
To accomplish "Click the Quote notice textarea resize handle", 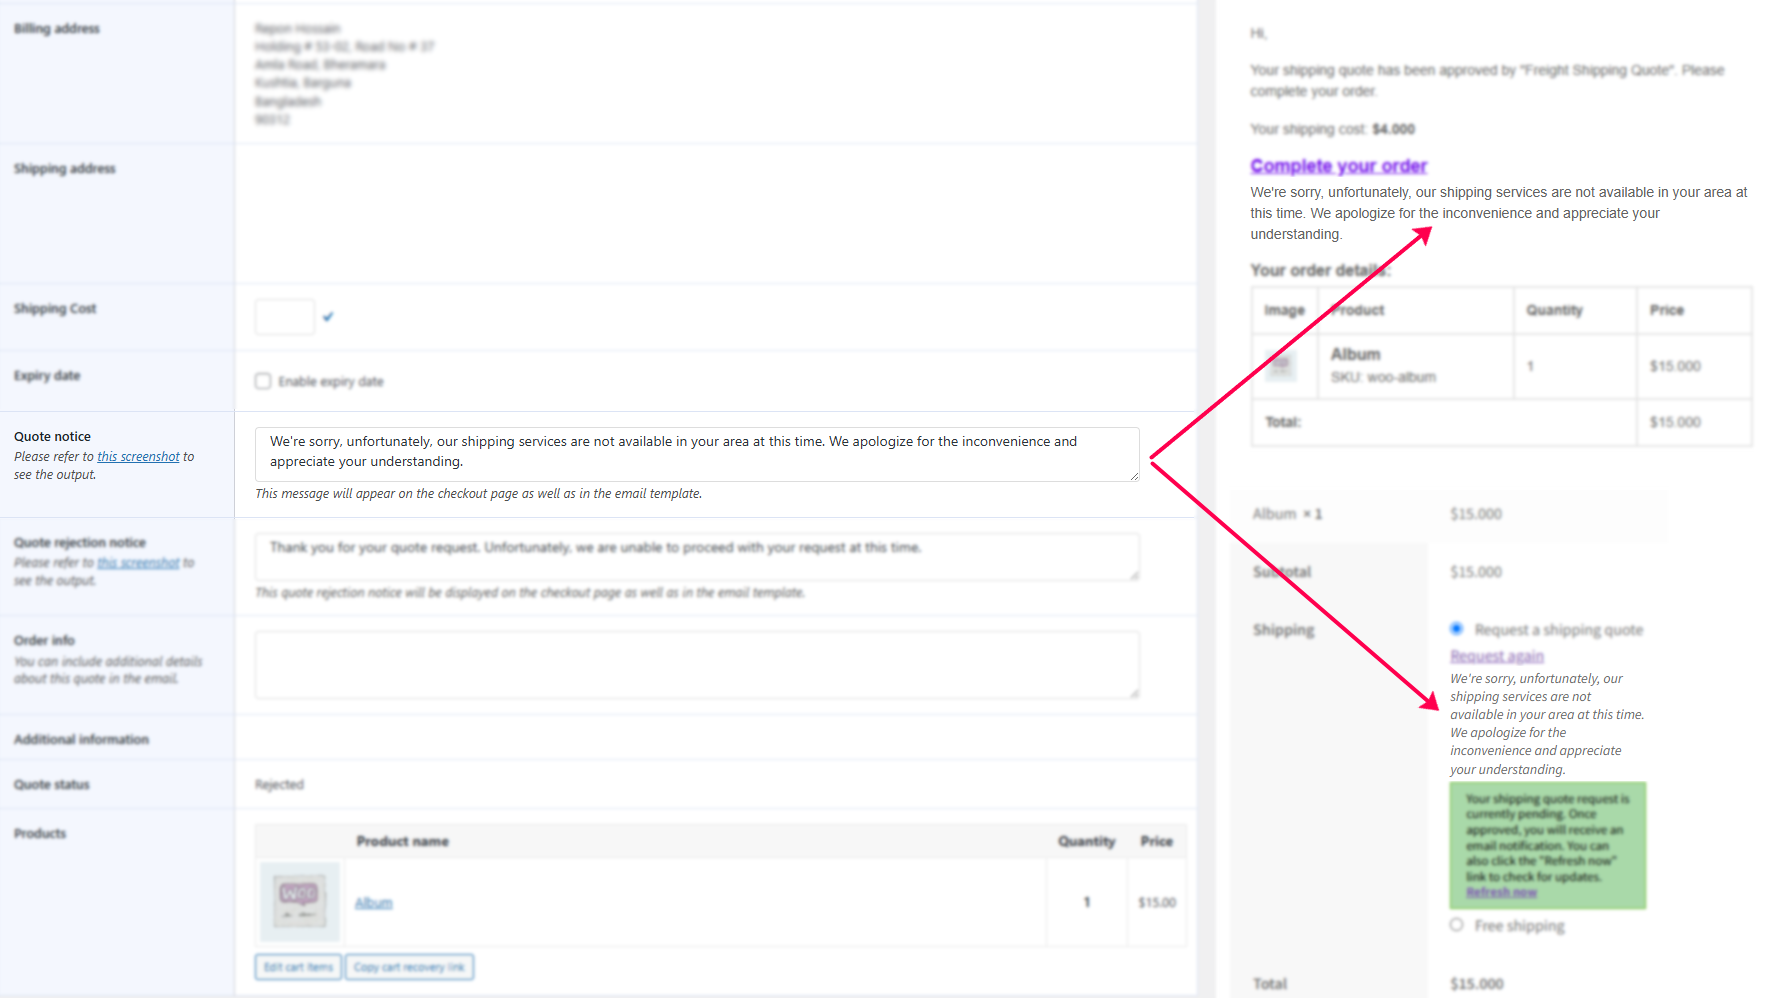I will [1134, 476].
